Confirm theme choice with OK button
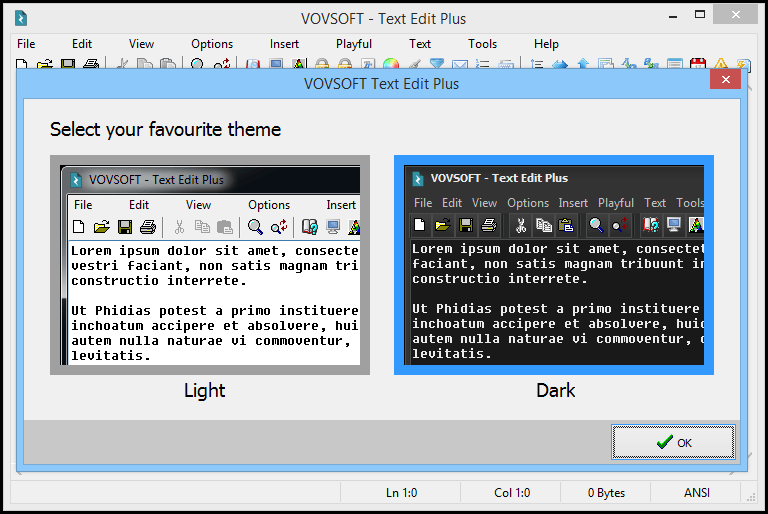Image resolution: width=768 pixels, height=514 pixels. [673, 442]
